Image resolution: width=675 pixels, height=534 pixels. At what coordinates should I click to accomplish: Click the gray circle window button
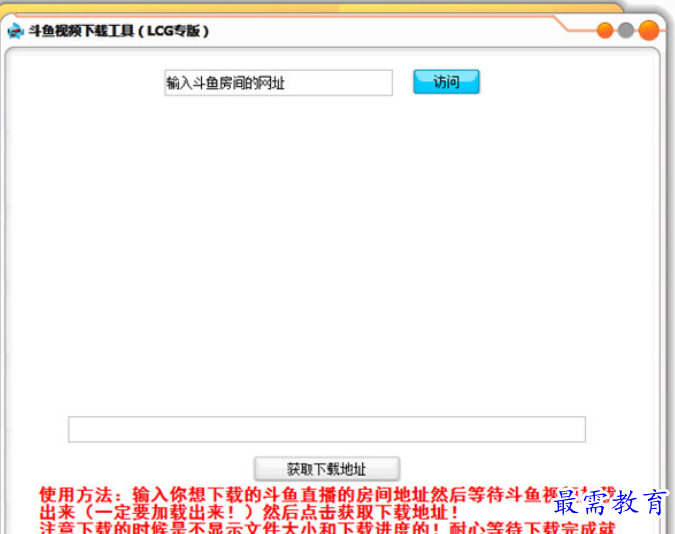(x=625, y=31)
